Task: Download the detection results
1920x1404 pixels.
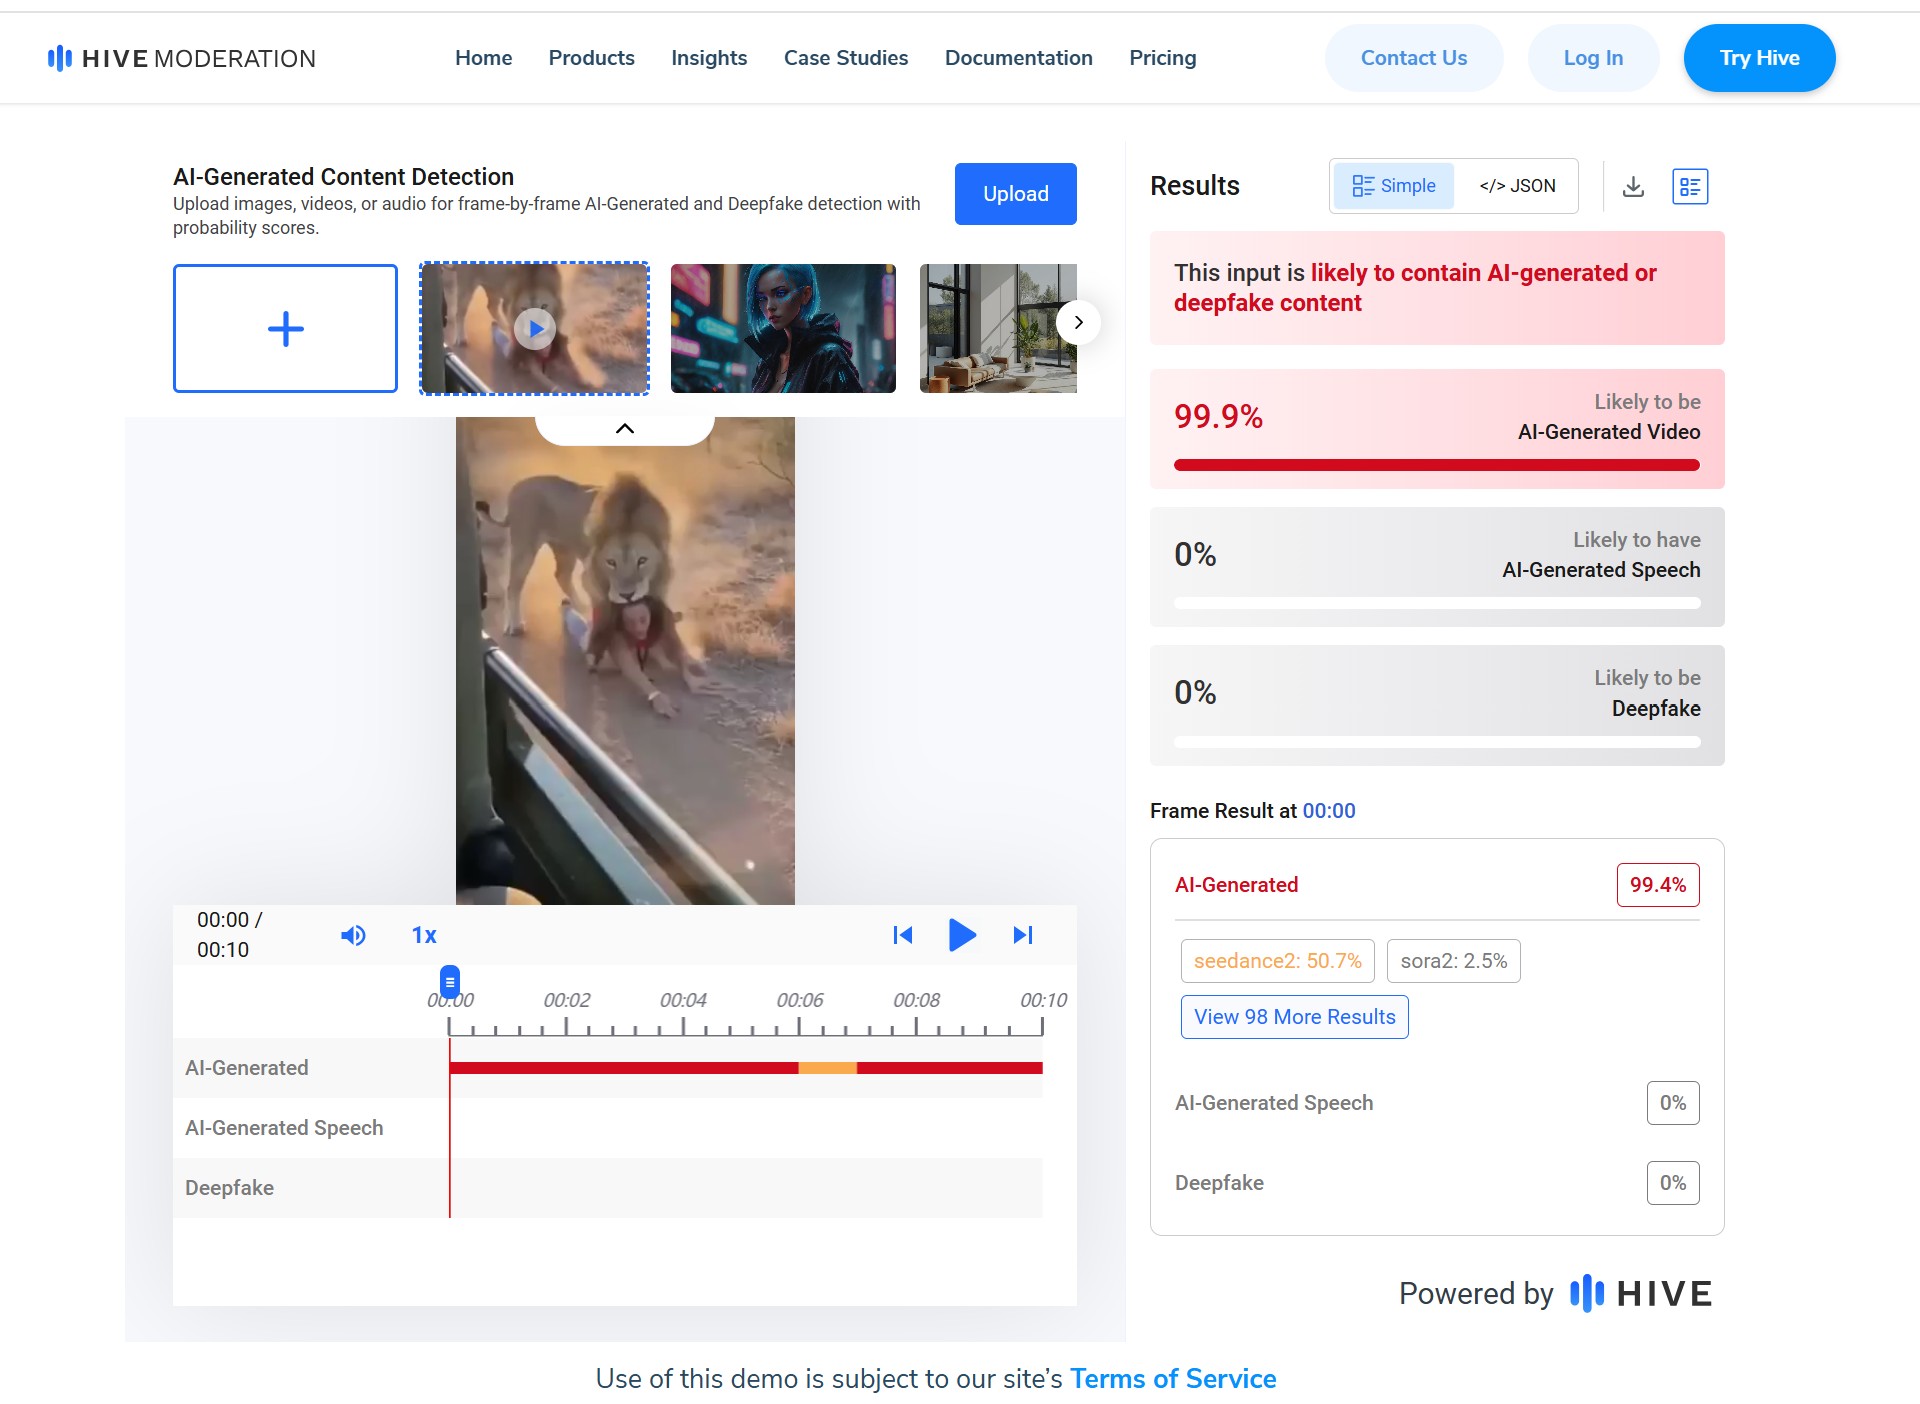Action: click(1633, 186)
